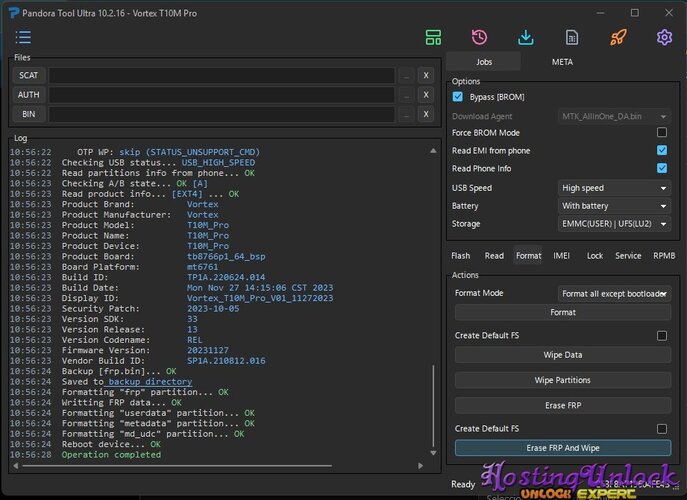
Task: Maximize the Pandora Tool window
Action: (x=634, y=13)
